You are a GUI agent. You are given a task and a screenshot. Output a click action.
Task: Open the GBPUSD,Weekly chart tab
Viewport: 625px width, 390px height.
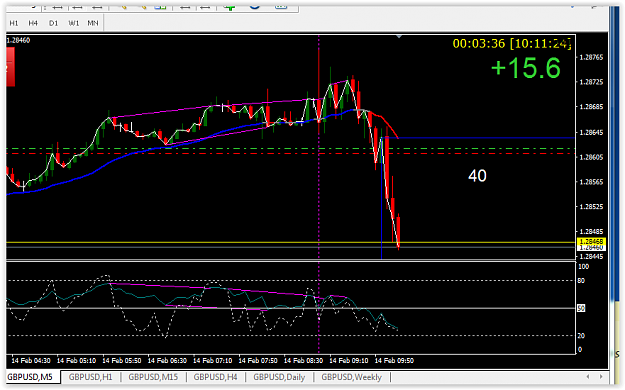pyautogui.click(x=352, y=377)
